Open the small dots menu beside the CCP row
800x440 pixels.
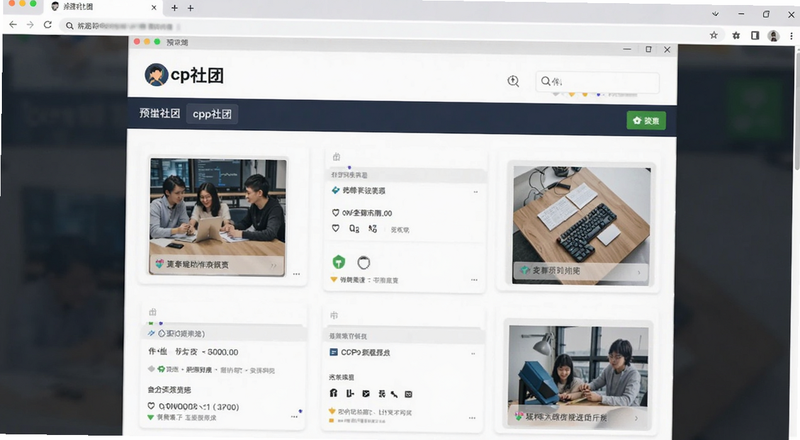473,353
